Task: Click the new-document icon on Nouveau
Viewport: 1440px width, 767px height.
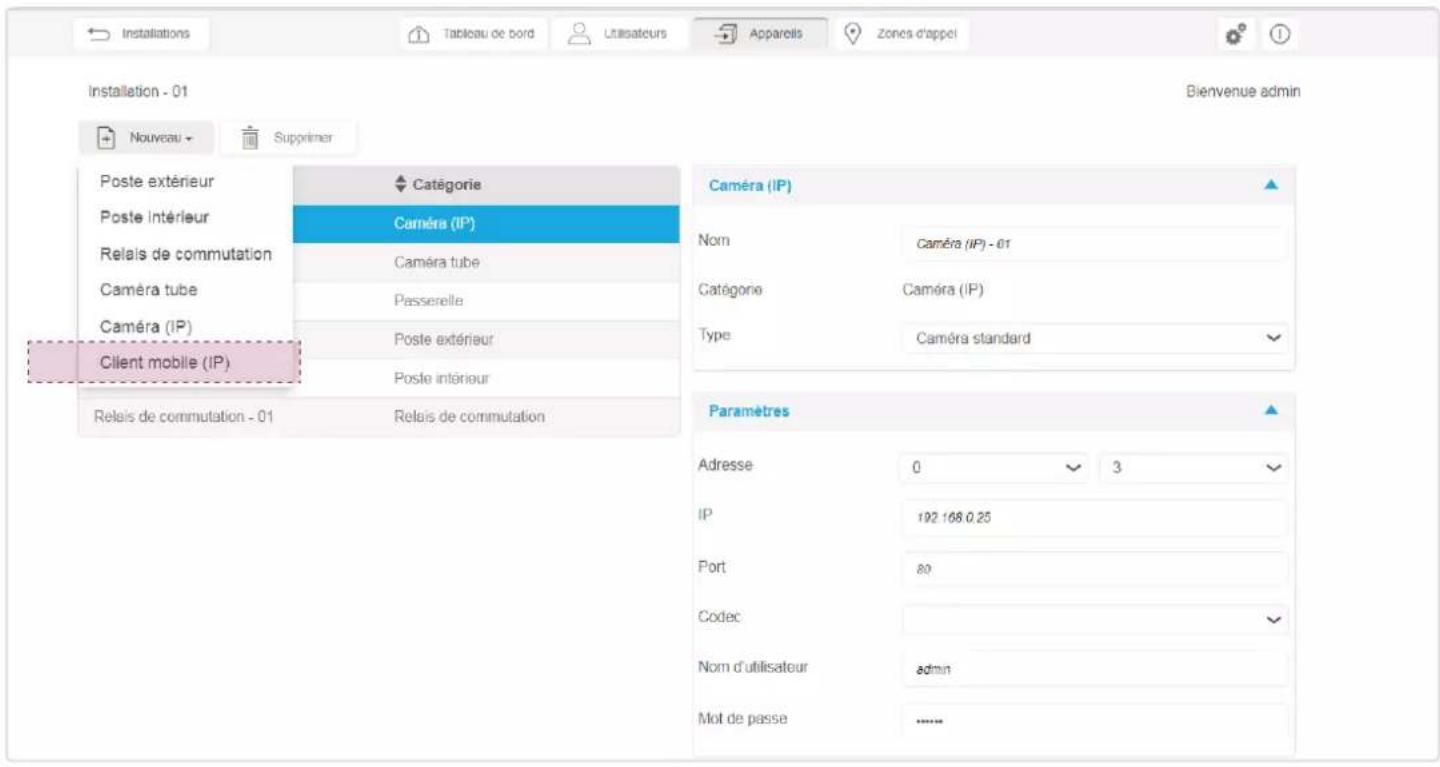Action: click(106, 138)
